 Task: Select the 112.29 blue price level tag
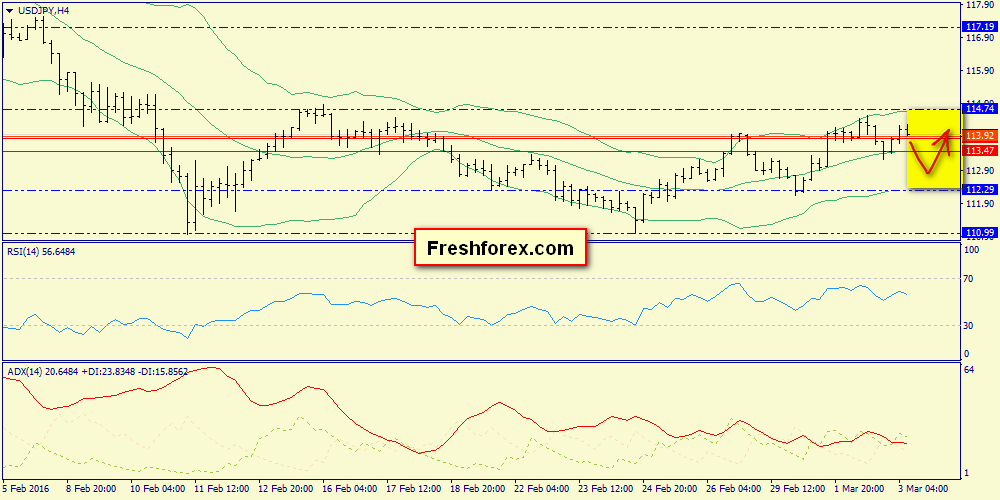979,190
